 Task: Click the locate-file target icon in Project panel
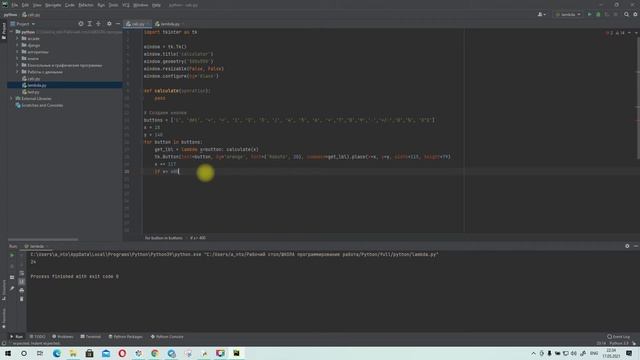point(81,24)
